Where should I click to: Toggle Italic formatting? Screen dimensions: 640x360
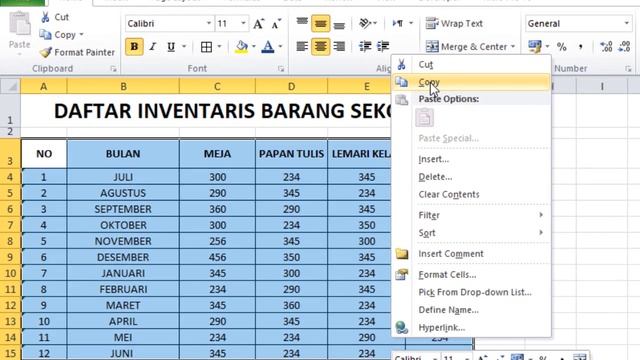point(153,47)
